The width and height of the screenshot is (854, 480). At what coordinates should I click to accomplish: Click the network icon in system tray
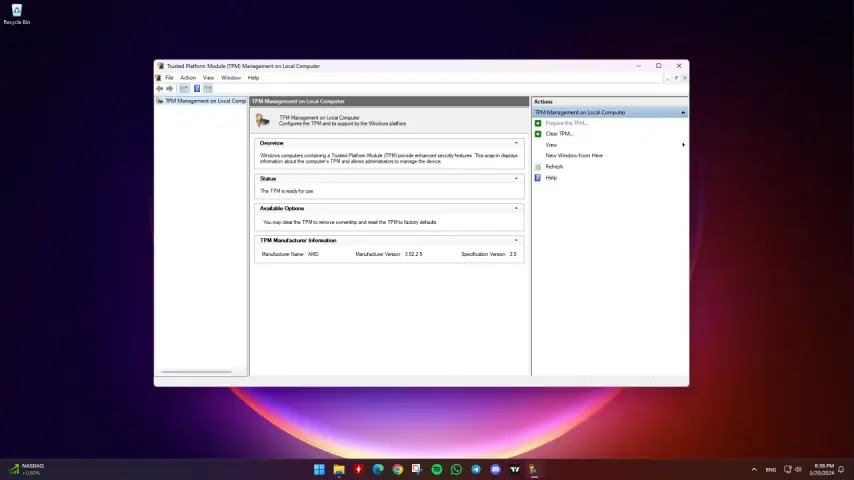pos(788,469)
